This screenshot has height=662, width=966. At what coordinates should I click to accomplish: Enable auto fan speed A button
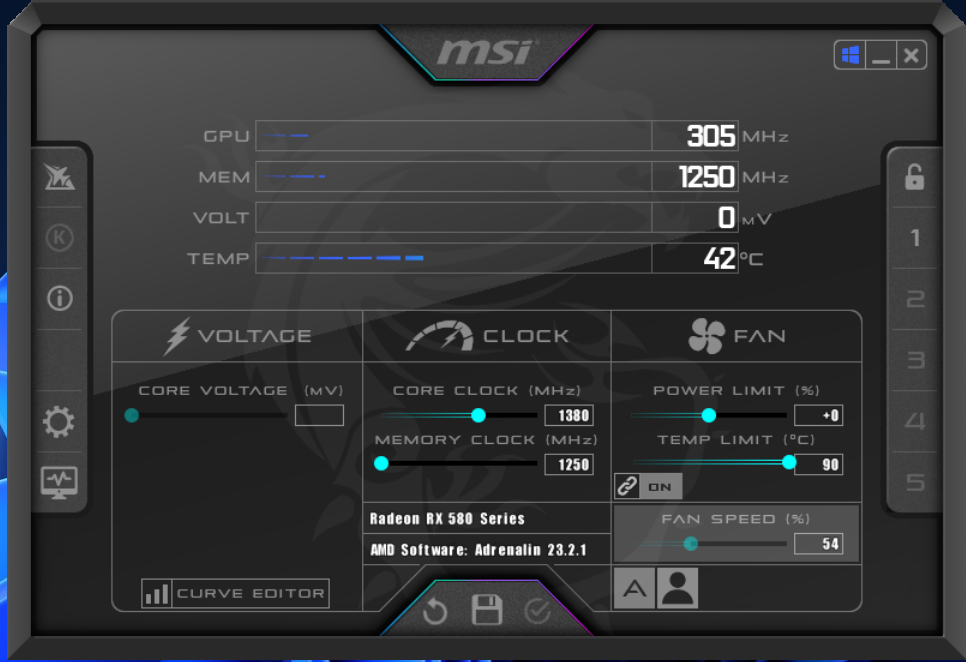pyautogui.click(x=635, y=588)
